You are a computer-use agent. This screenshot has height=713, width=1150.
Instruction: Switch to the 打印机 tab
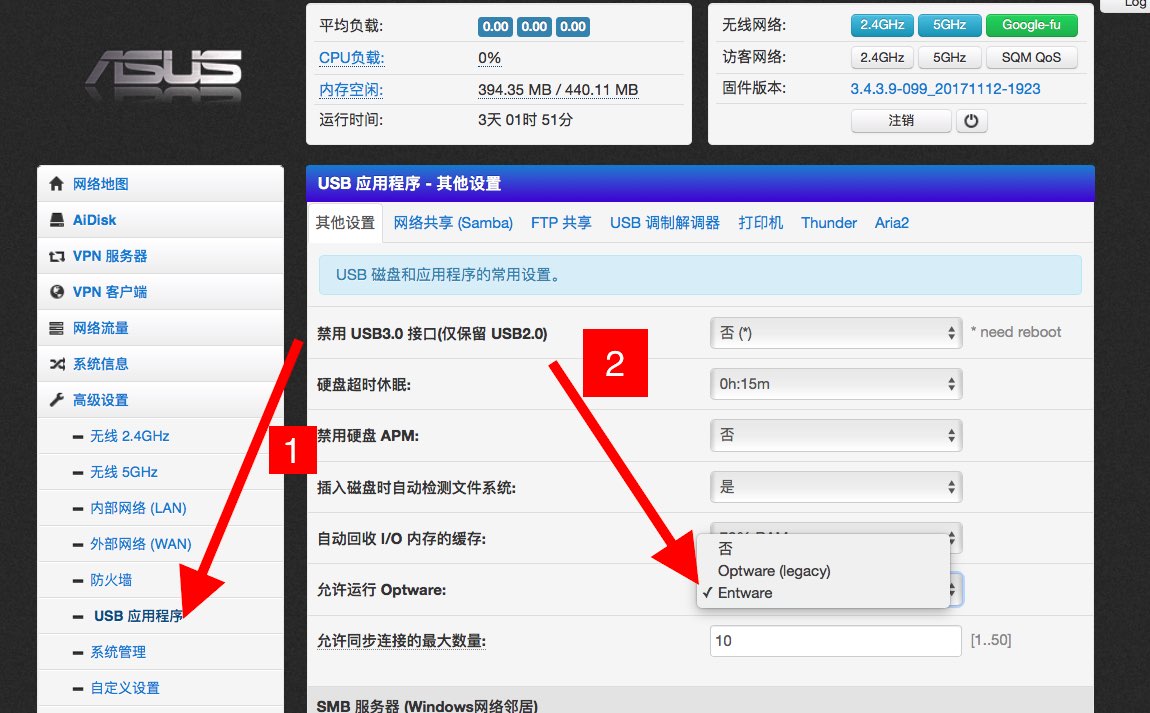[761, 222]
